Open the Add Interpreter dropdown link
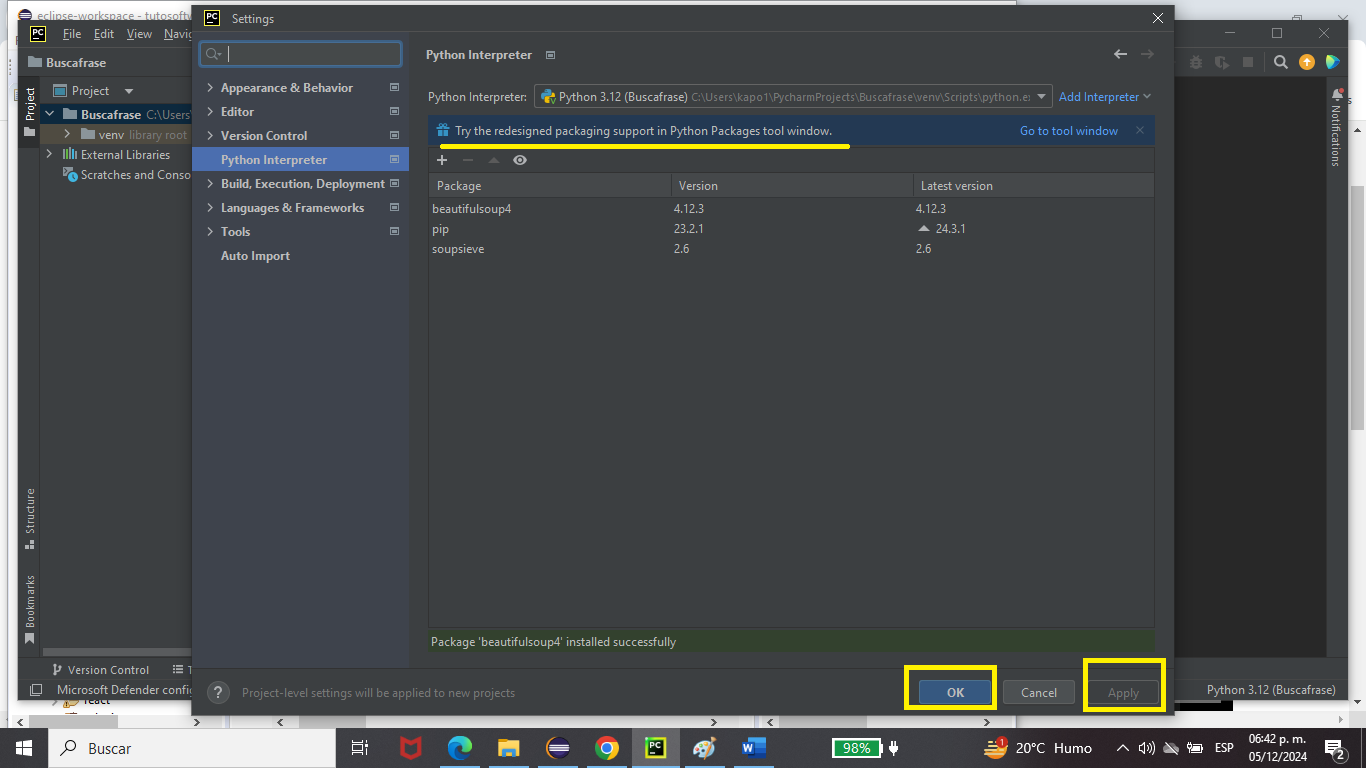This screenshot has height=768, width=1366. coord(1105,97)
